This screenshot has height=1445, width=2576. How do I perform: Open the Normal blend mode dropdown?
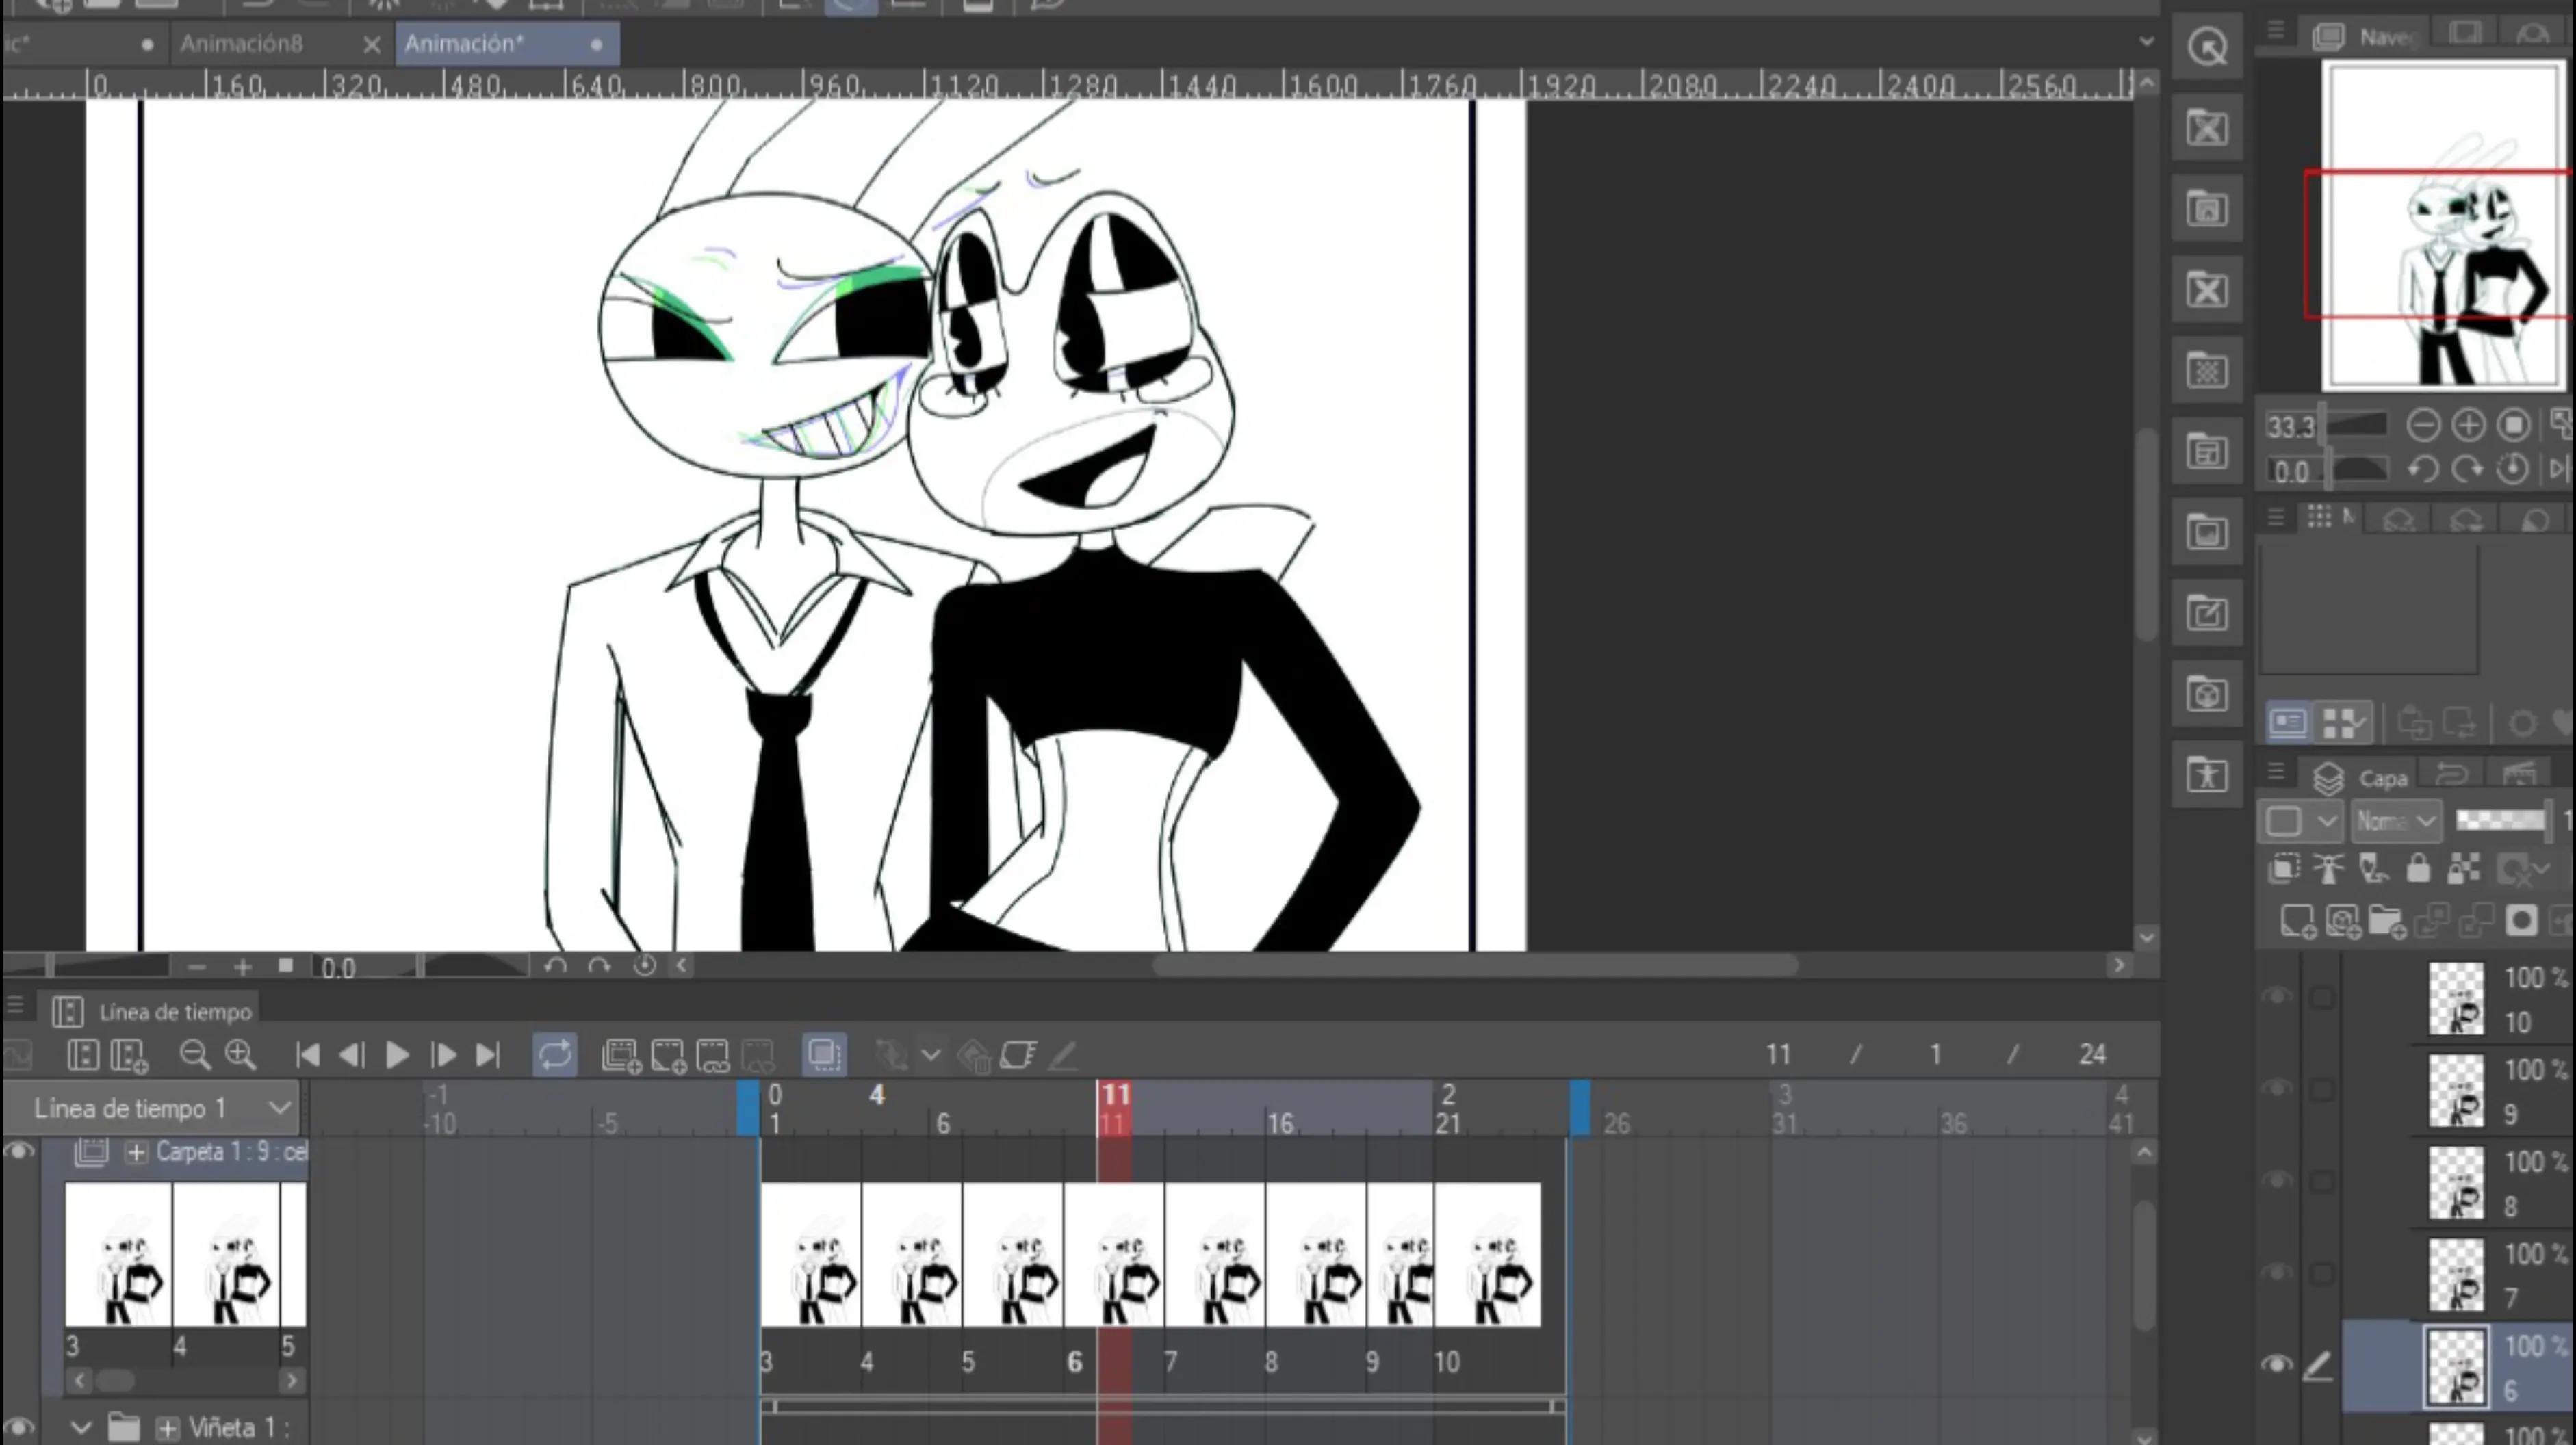2396,821
